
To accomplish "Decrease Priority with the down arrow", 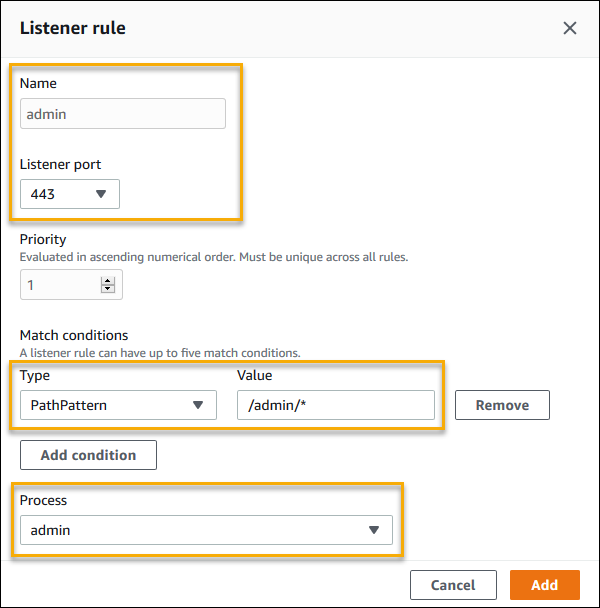I will pos(107,290).
